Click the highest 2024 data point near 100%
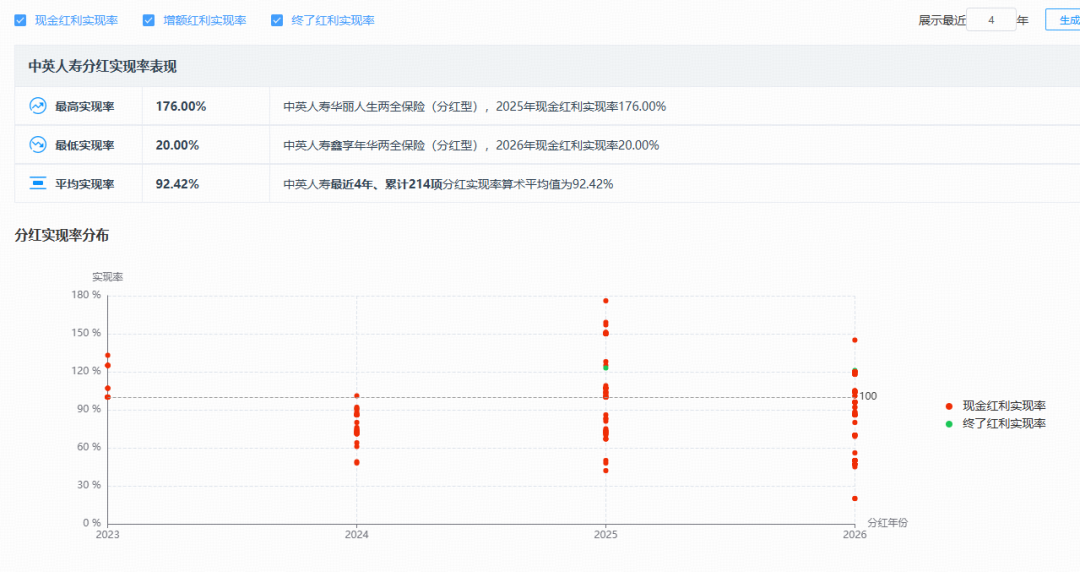The image size is (1080, 572). [x=357, y=396]
